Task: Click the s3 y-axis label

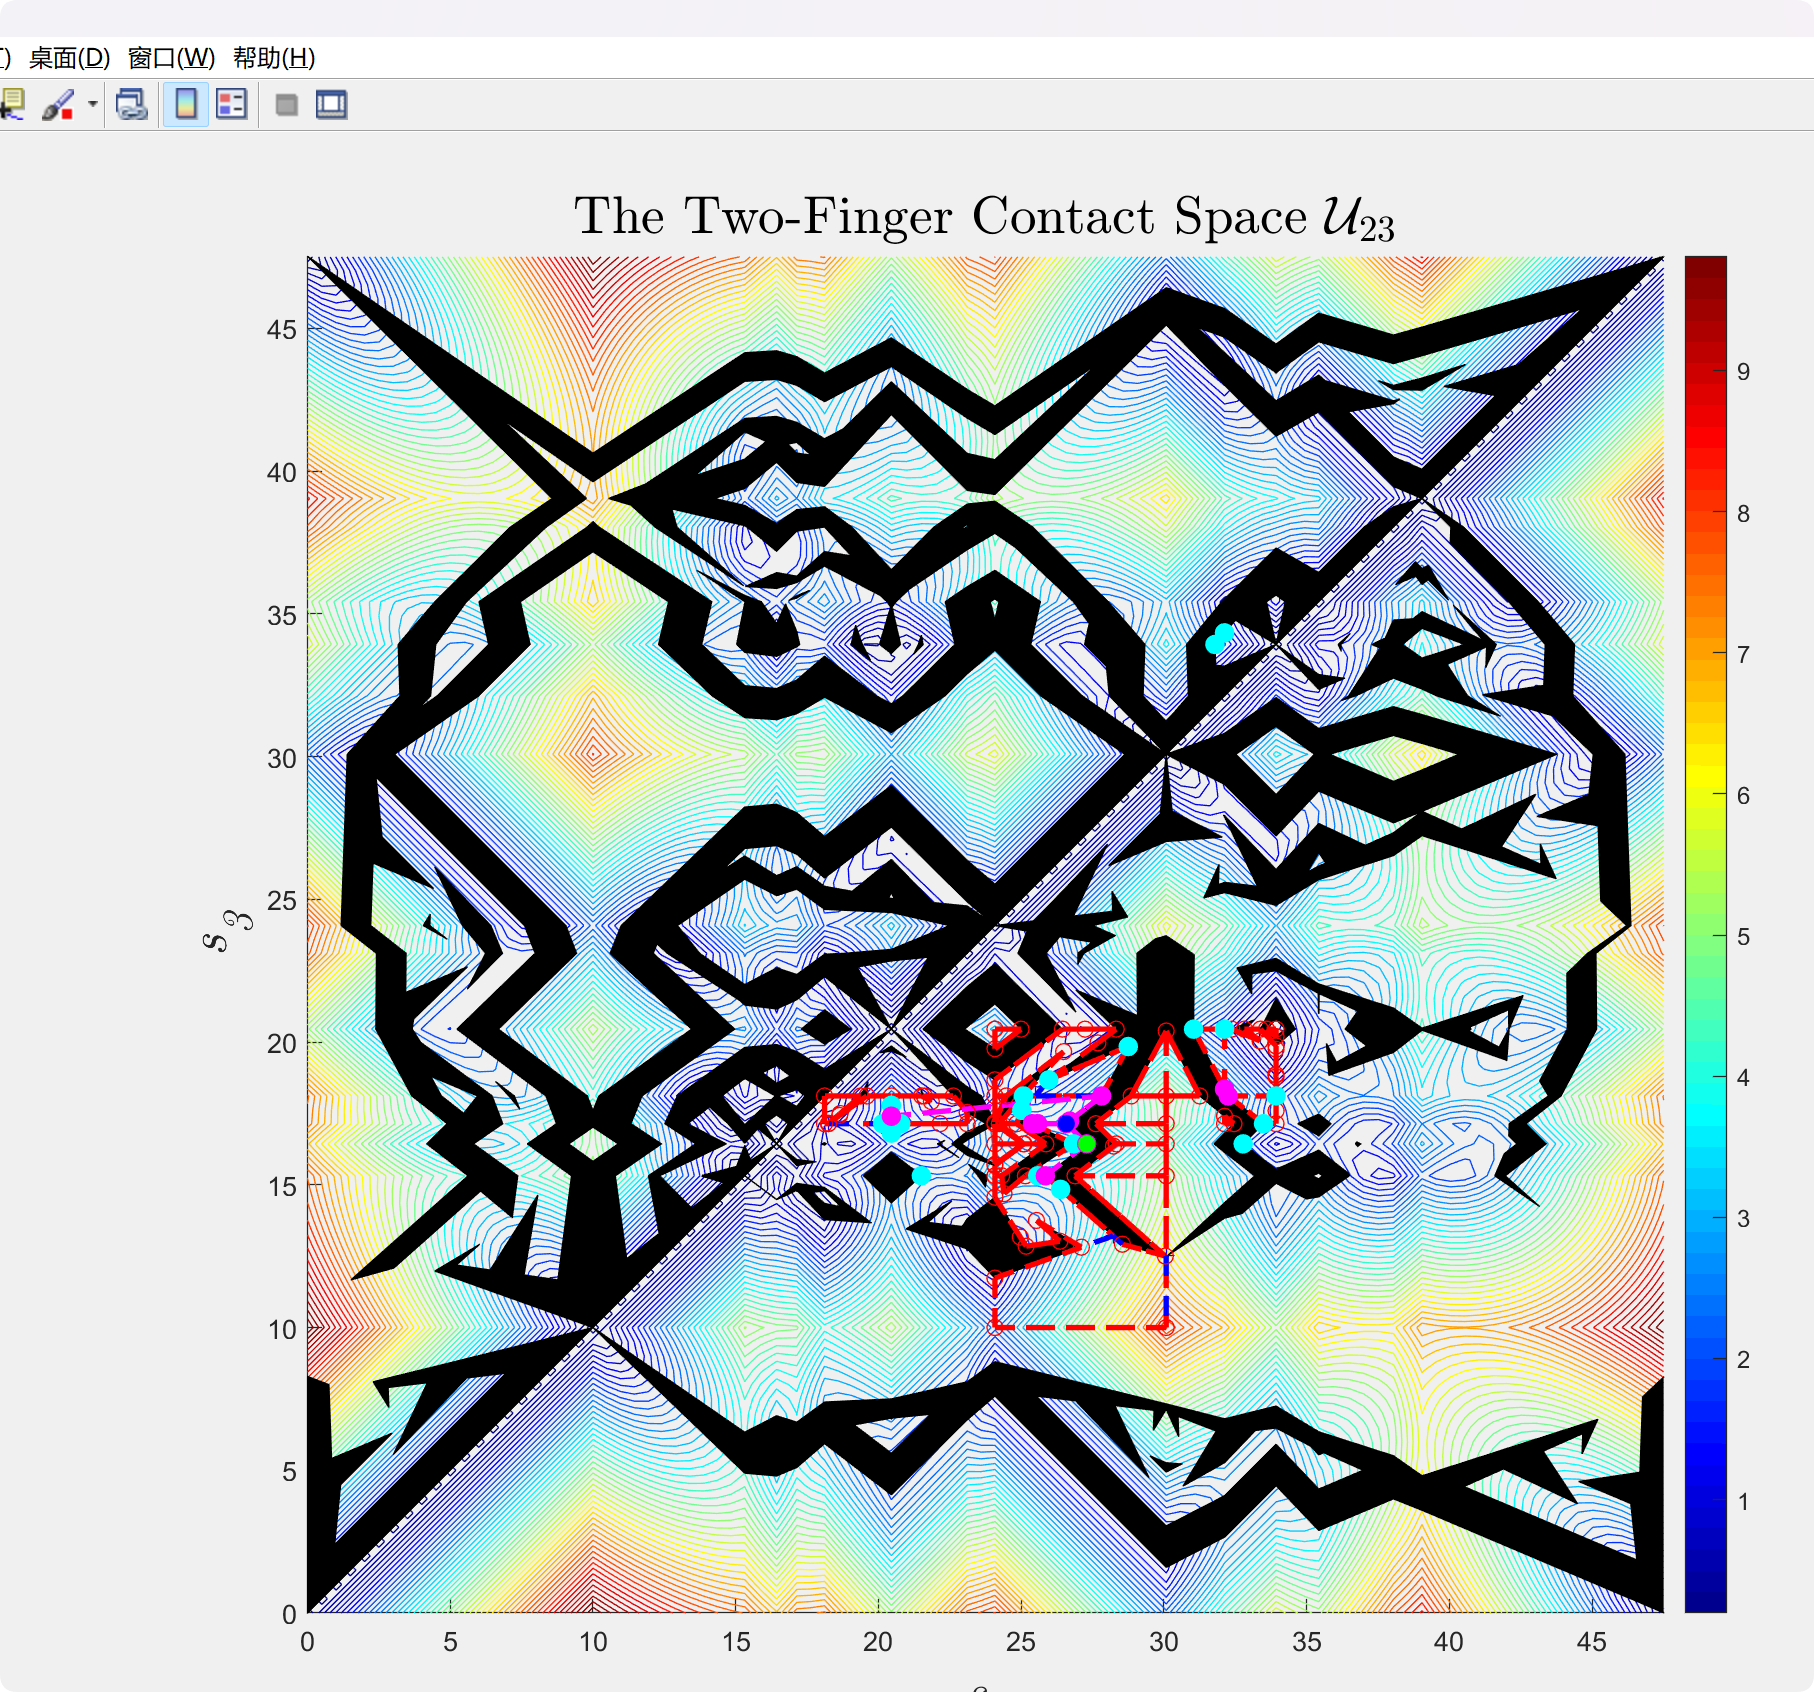Action: click(226, 932)
